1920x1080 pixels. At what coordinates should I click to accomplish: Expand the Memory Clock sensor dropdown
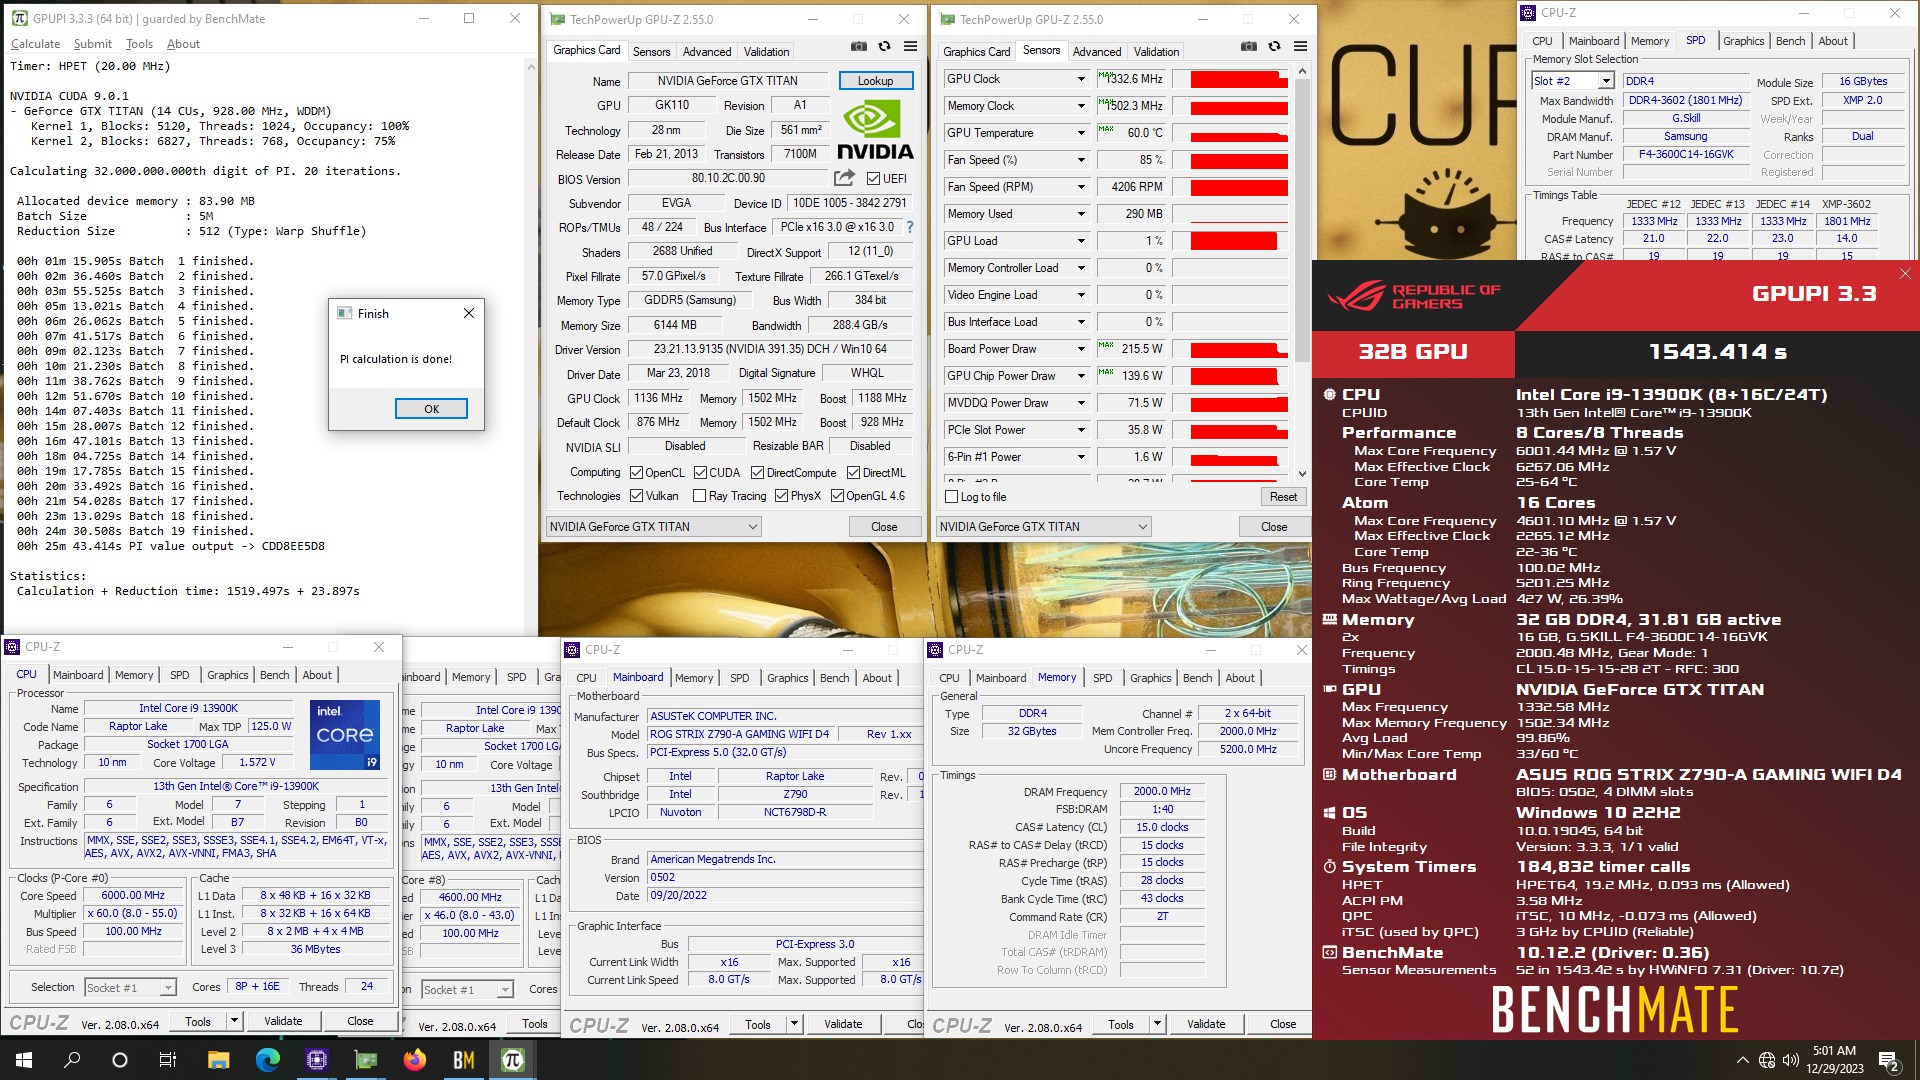(x=1081, y=106)
